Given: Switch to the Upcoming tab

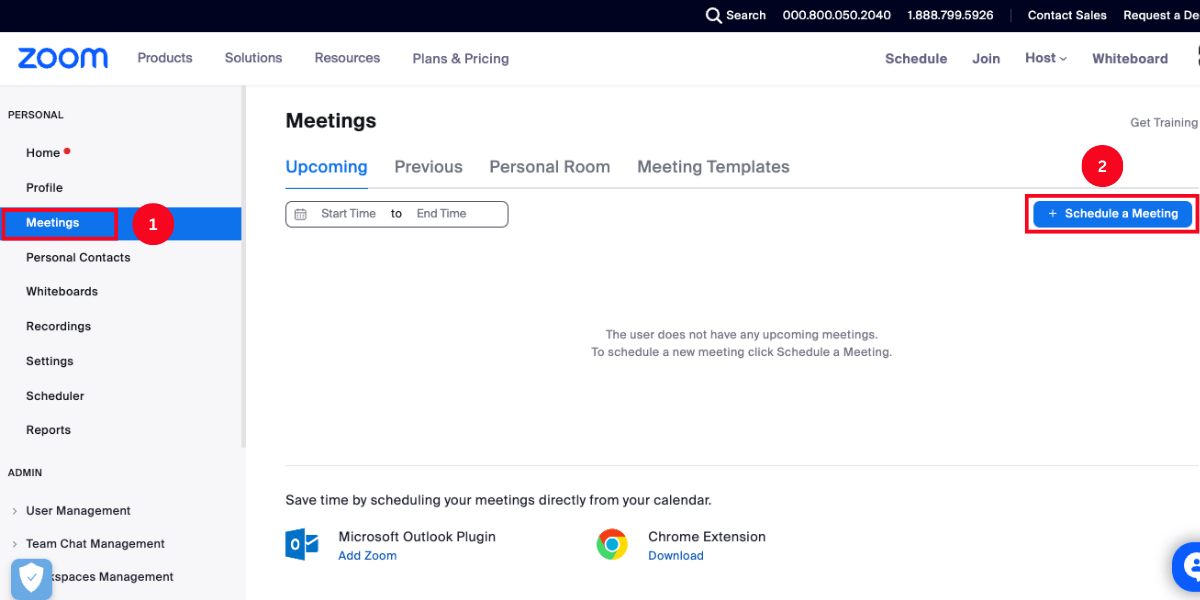Looking at the screenshot, I should [327, 167].
